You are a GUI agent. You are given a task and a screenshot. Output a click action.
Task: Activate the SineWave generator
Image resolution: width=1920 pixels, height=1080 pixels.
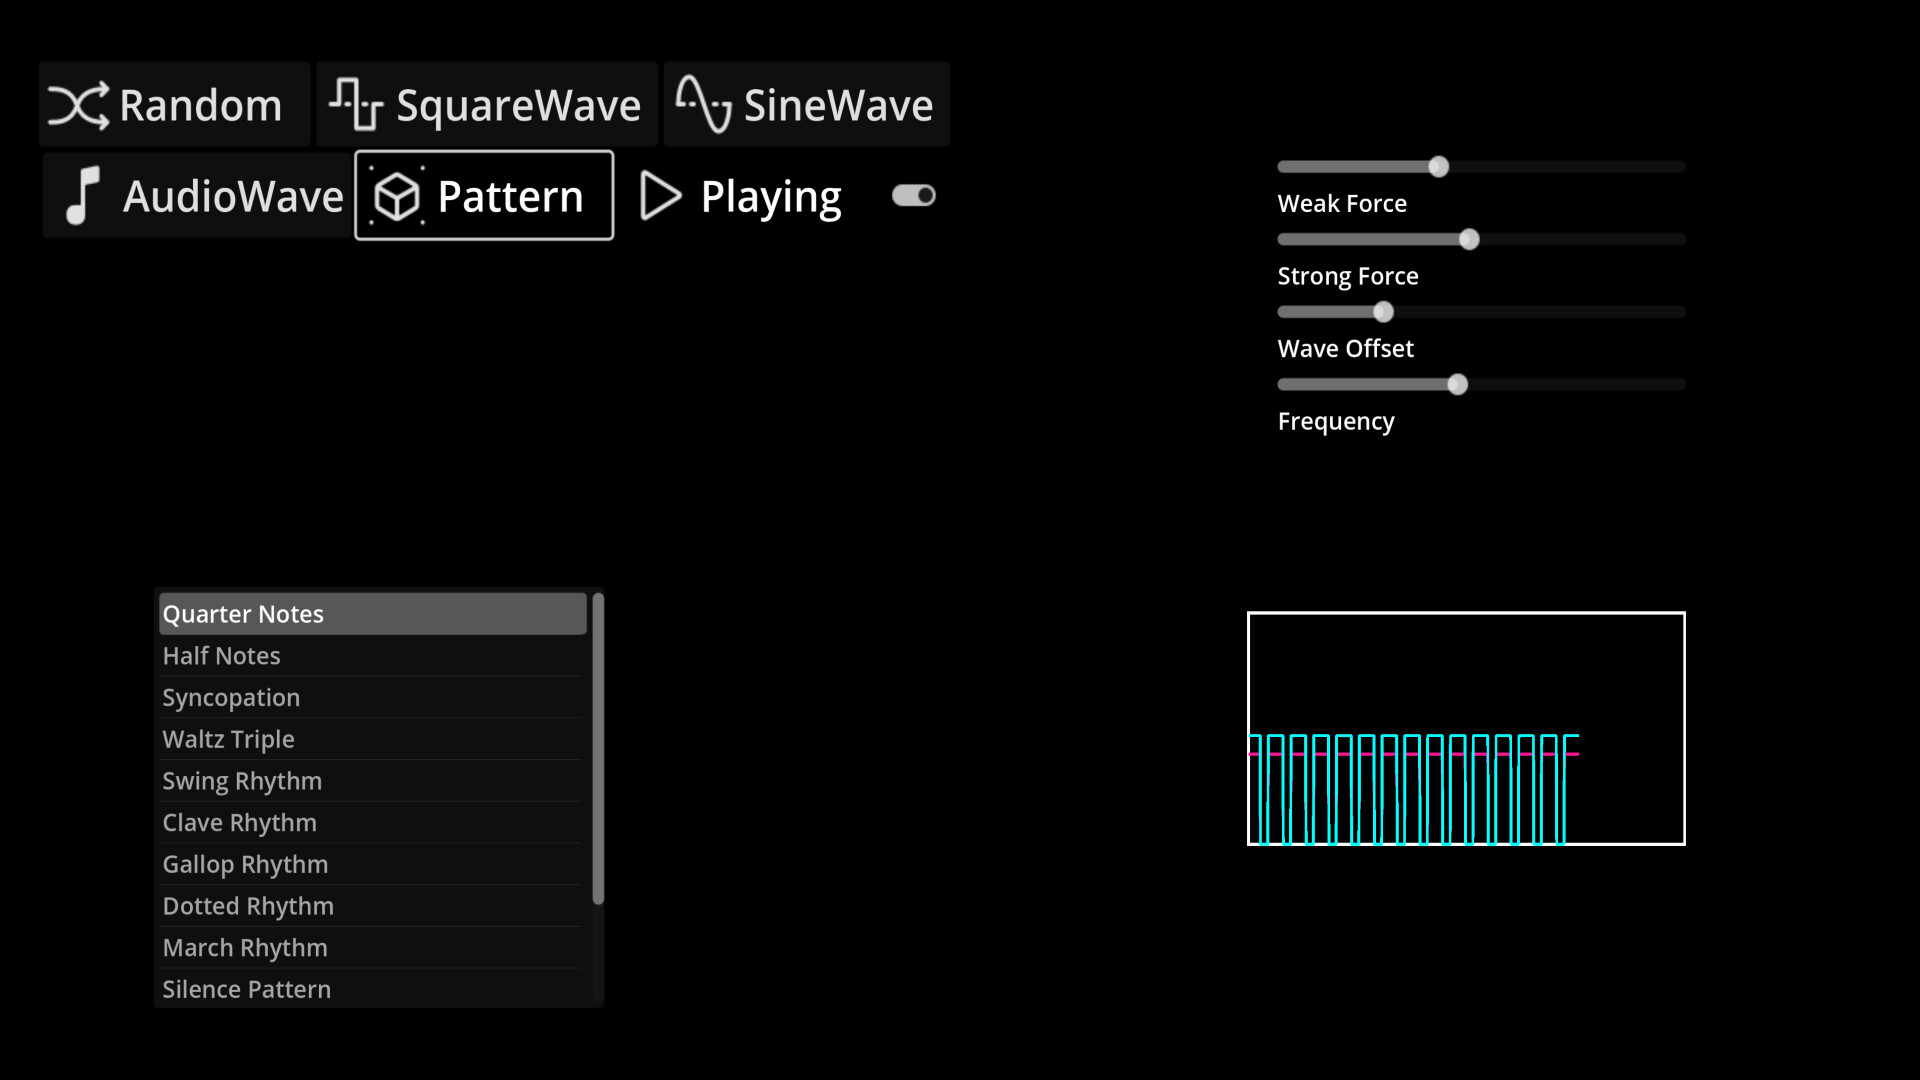tap(806, 104)
